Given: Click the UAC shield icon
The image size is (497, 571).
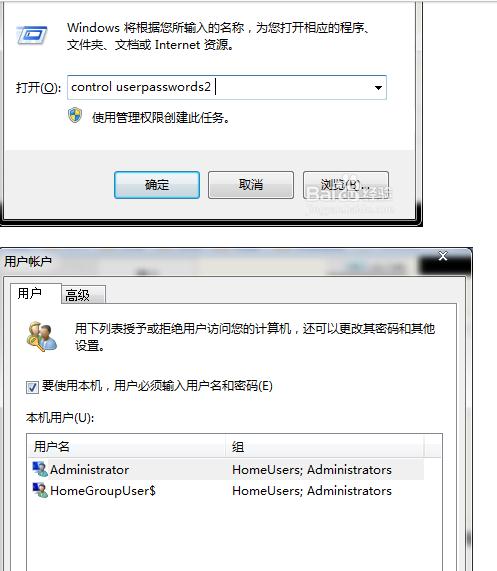Looking at the screenshot, I should [x=75, y=115].
